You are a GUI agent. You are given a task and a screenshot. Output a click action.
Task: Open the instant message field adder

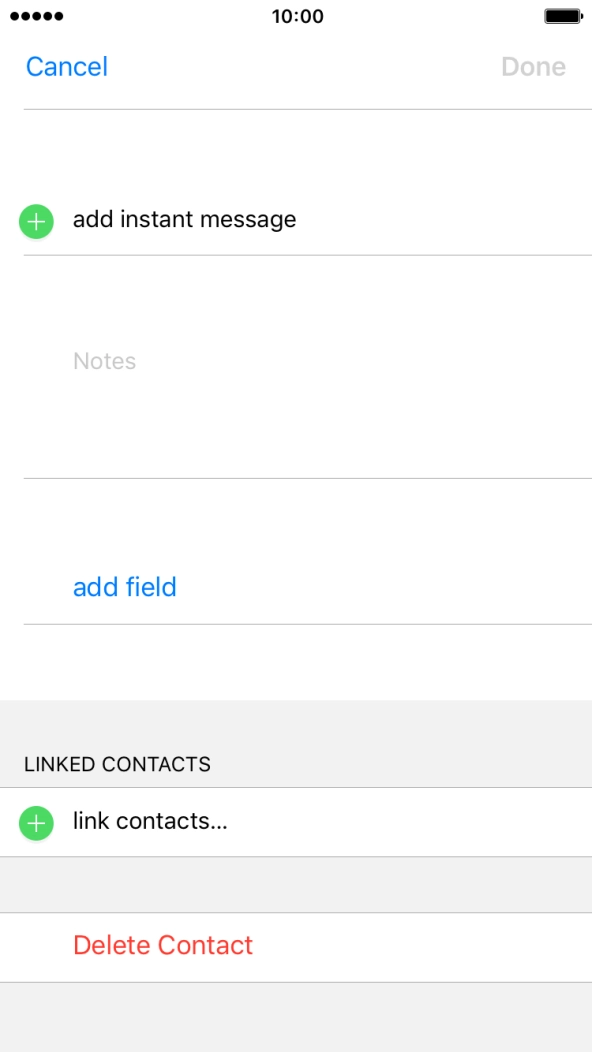[x=184, y=220]
